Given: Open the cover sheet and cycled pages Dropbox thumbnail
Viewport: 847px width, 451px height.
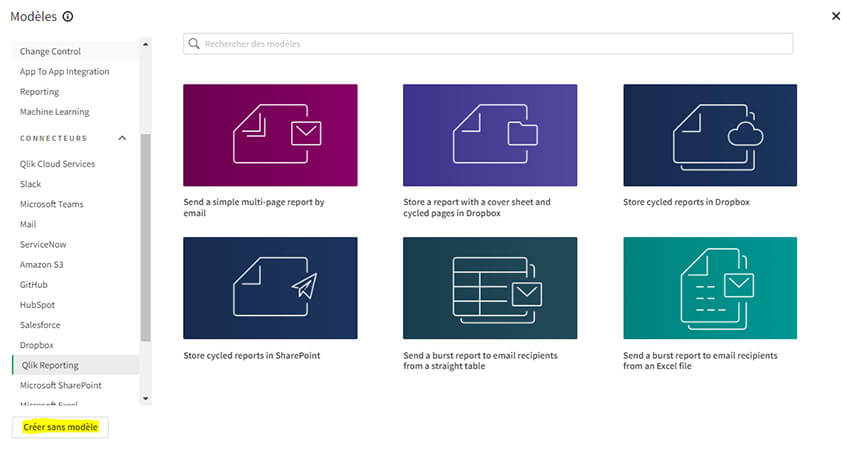Looking at the screenshot, I should [490, 135].
